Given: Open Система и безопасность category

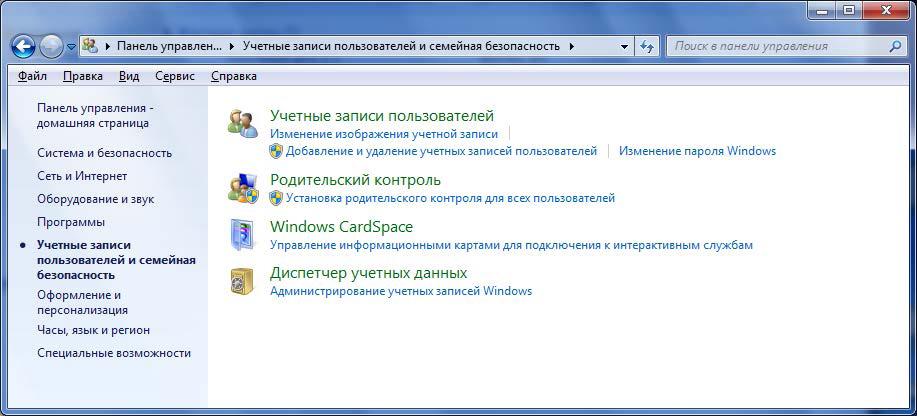Looking at the screenshot, I should (x=105, y=153).
